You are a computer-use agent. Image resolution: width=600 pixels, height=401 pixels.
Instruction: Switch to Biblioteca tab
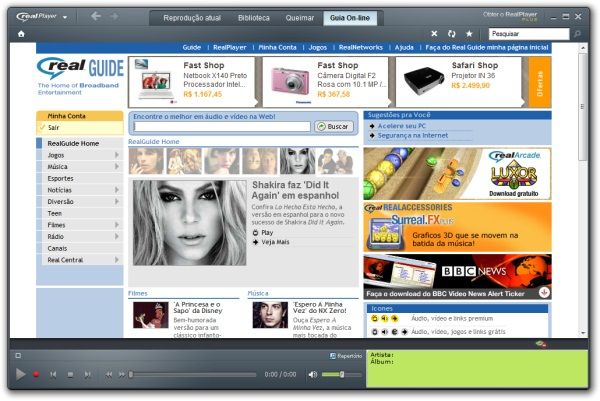point(254,18)
